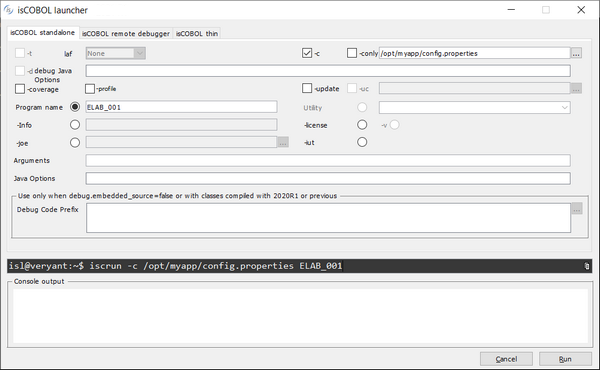Screen dimensions: 600x370
Task: Open the isCOBOL remote debugger tab
Action: point(126,34)
